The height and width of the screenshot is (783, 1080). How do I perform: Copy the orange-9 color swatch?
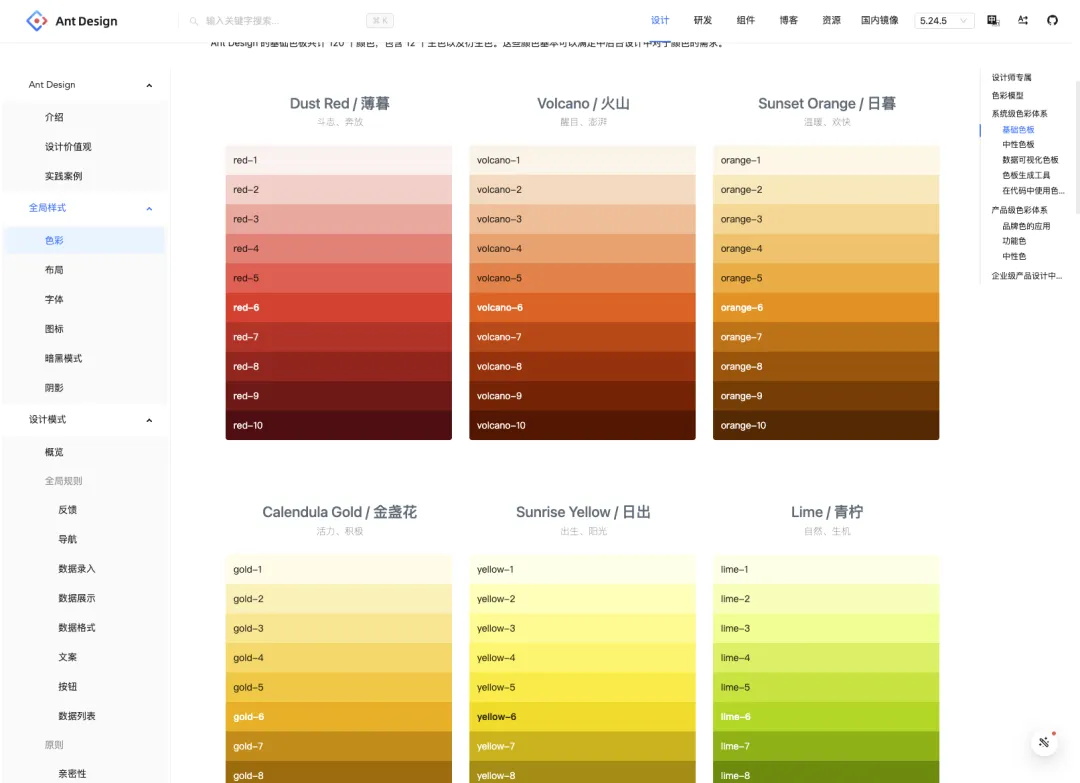827,396
